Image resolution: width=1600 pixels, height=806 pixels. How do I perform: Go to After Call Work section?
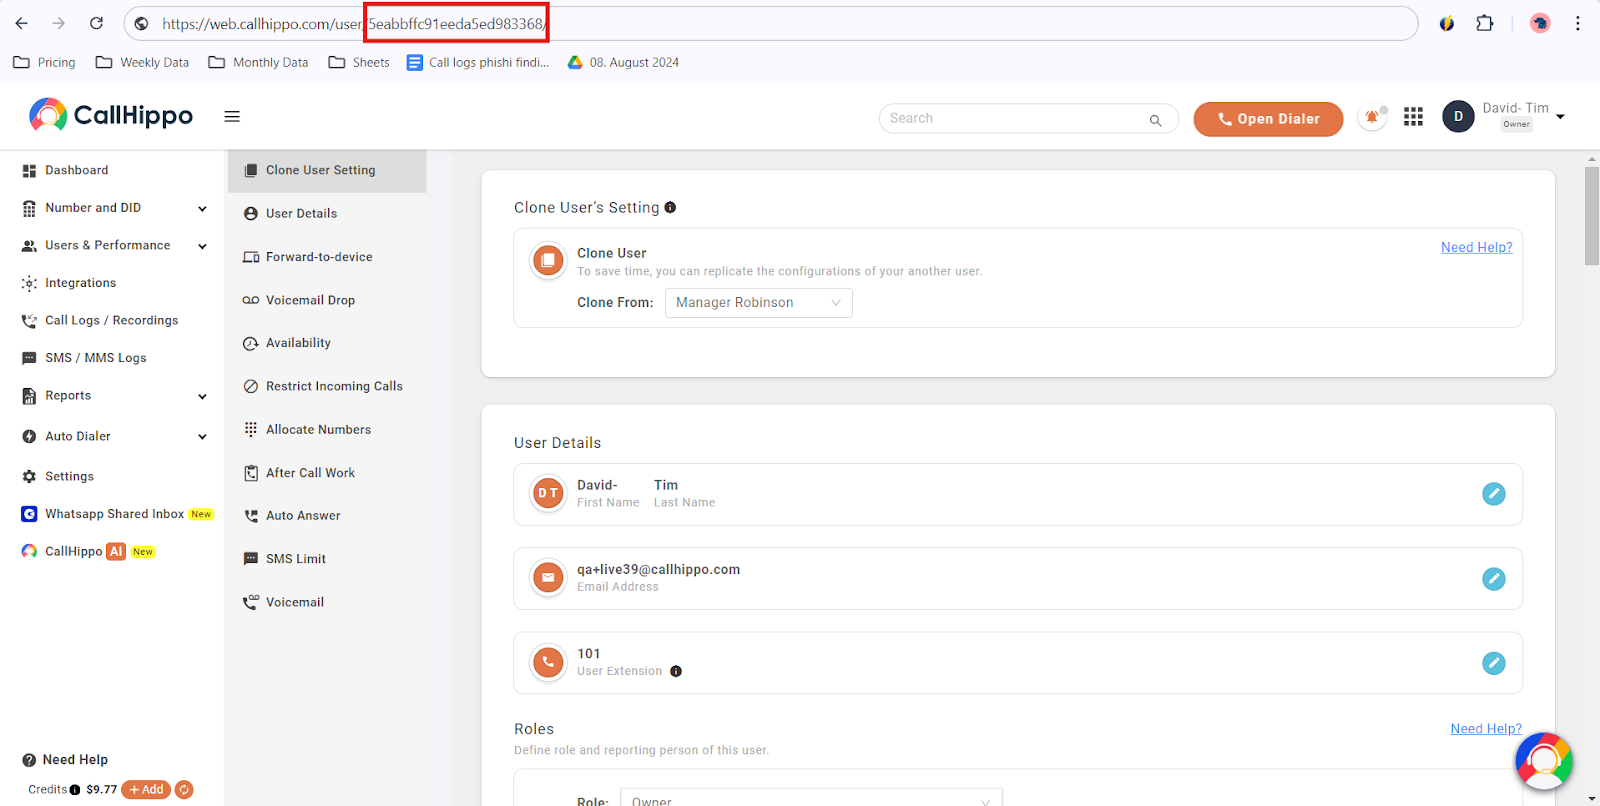310,473
